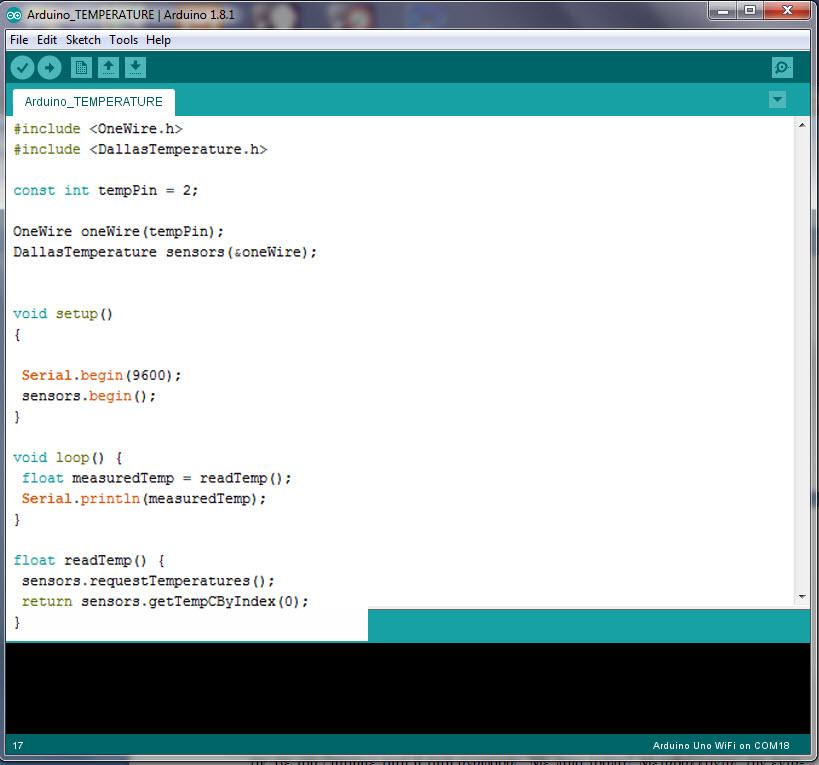This screenshot has height=765, width=819.
Task: Click the line 'DallasTemperature sensors(&oneWire);'
Action: pyautogui.click(x=165, y=252)
